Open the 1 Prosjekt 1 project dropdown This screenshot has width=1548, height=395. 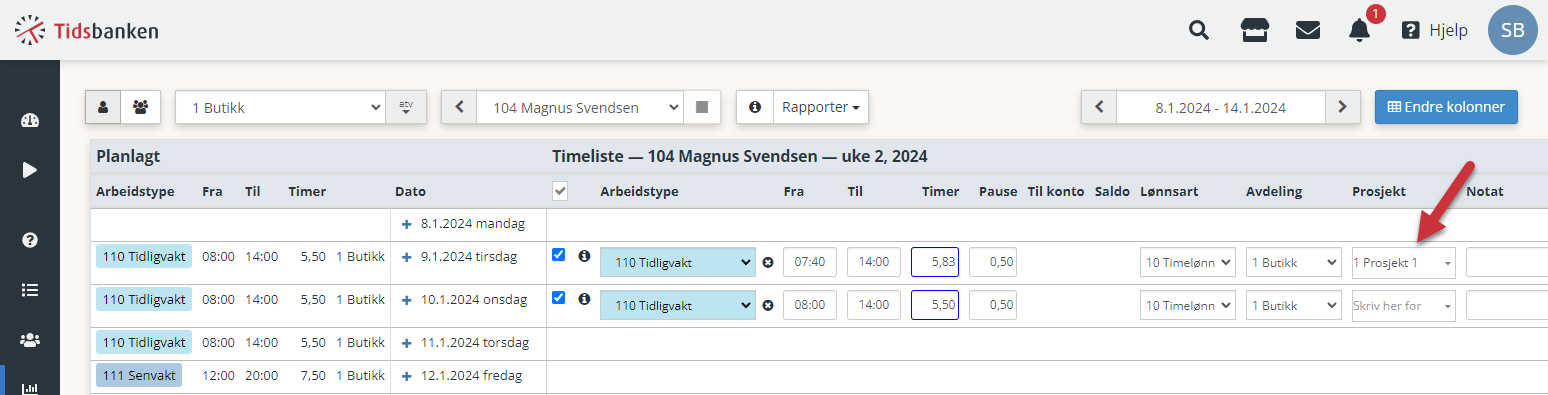(1403, 263)
